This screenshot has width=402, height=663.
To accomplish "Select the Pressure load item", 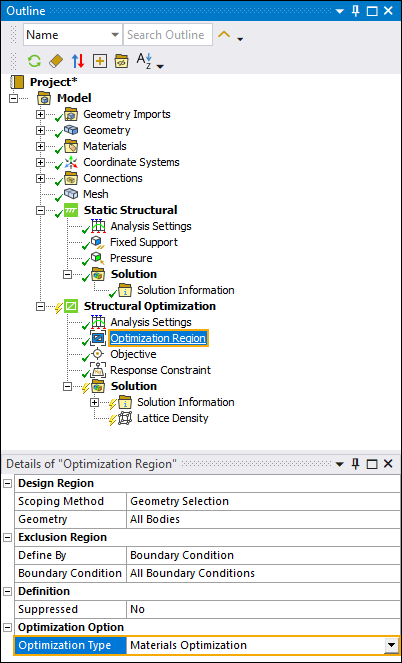I will (x=131, y=258).
